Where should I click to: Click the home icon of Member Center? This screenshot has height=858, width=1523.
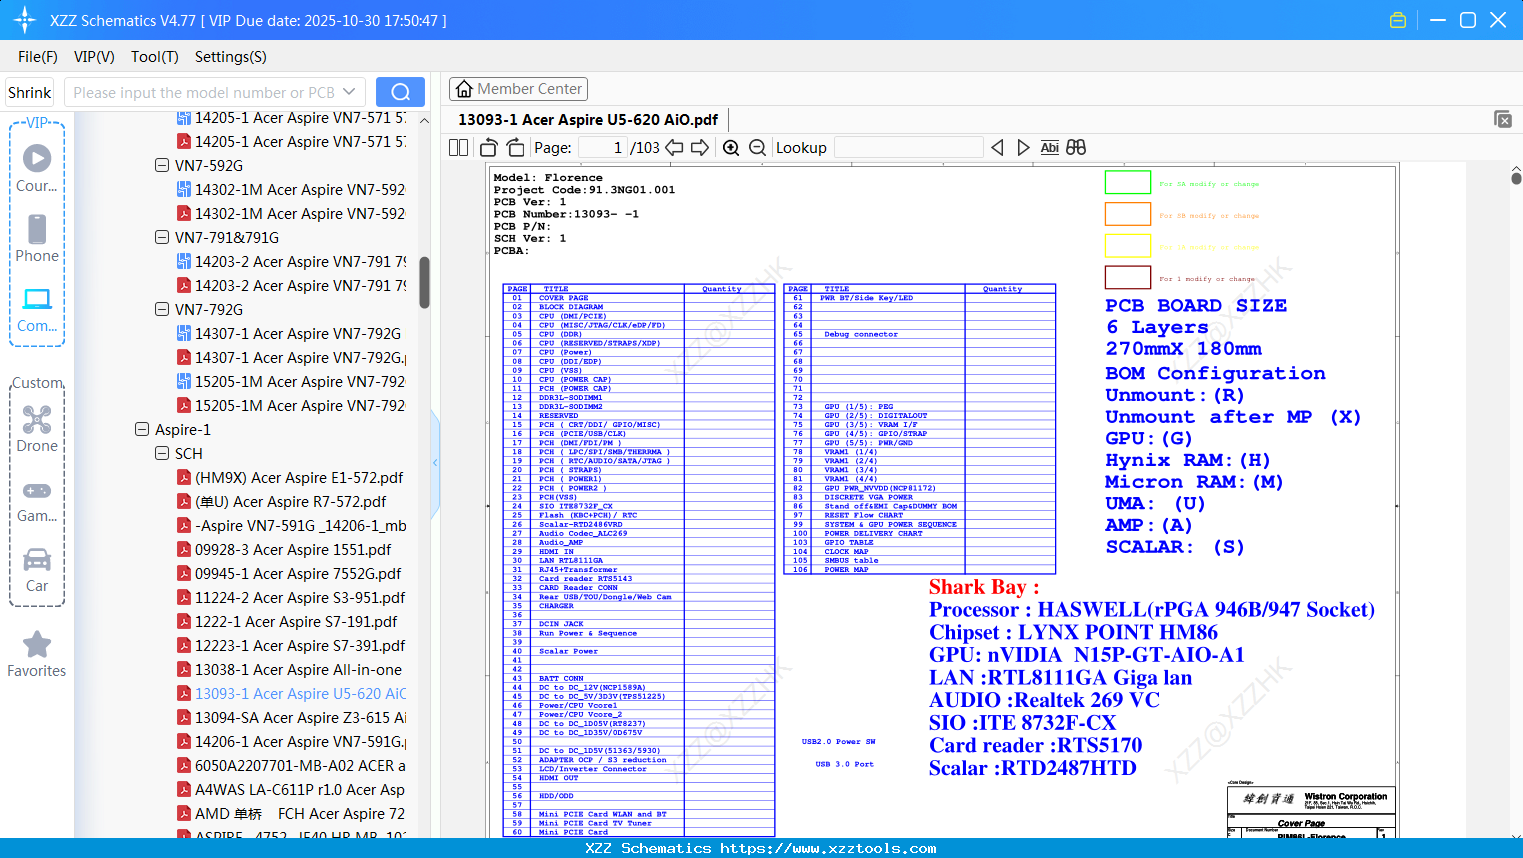[x=464, y=89]
